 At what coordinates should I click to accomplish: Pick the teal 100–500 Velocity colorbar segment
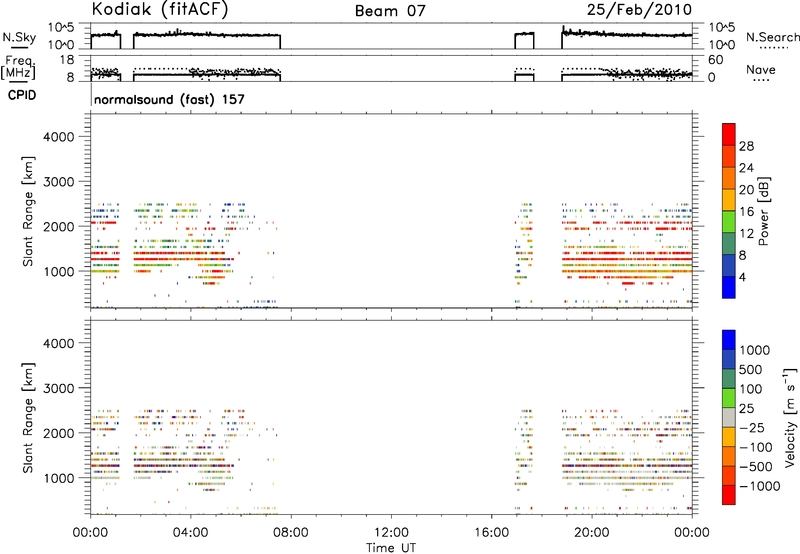[729, 379]
